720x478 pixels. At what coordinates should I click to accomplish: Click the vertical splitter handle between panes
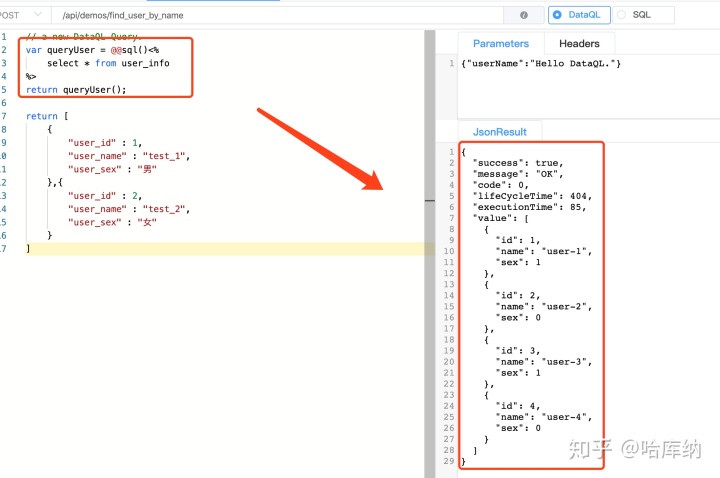pos(430,201)
